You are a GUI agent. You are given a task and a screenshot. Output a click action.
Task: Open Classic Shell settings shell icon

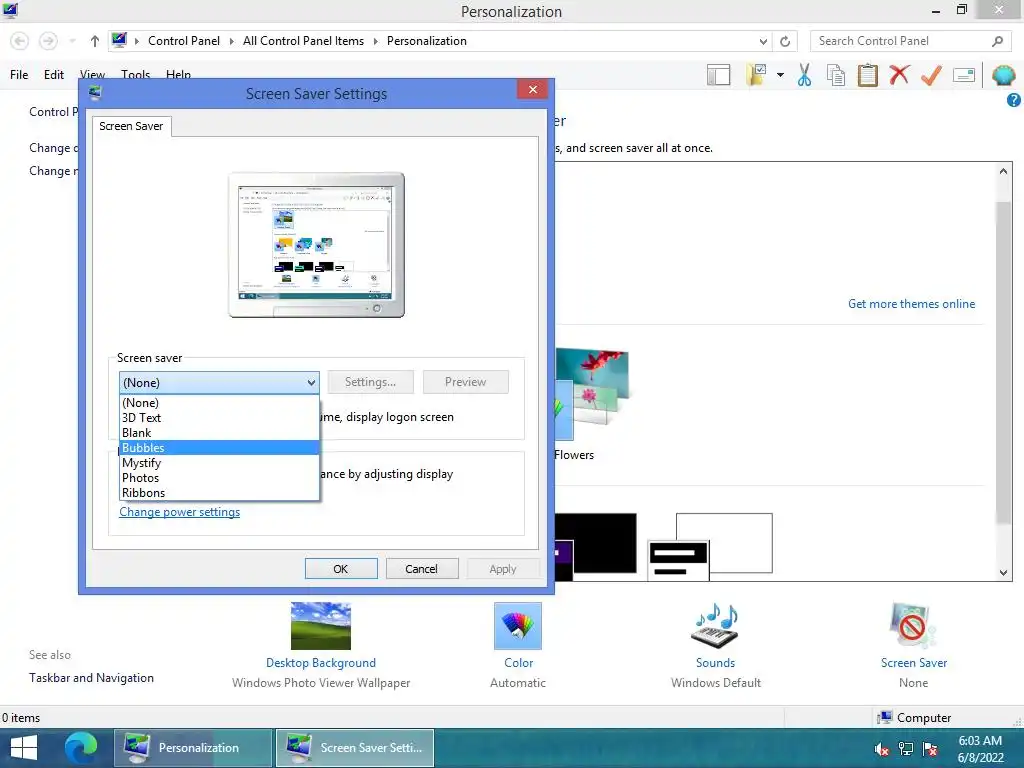pos(1004,75)
